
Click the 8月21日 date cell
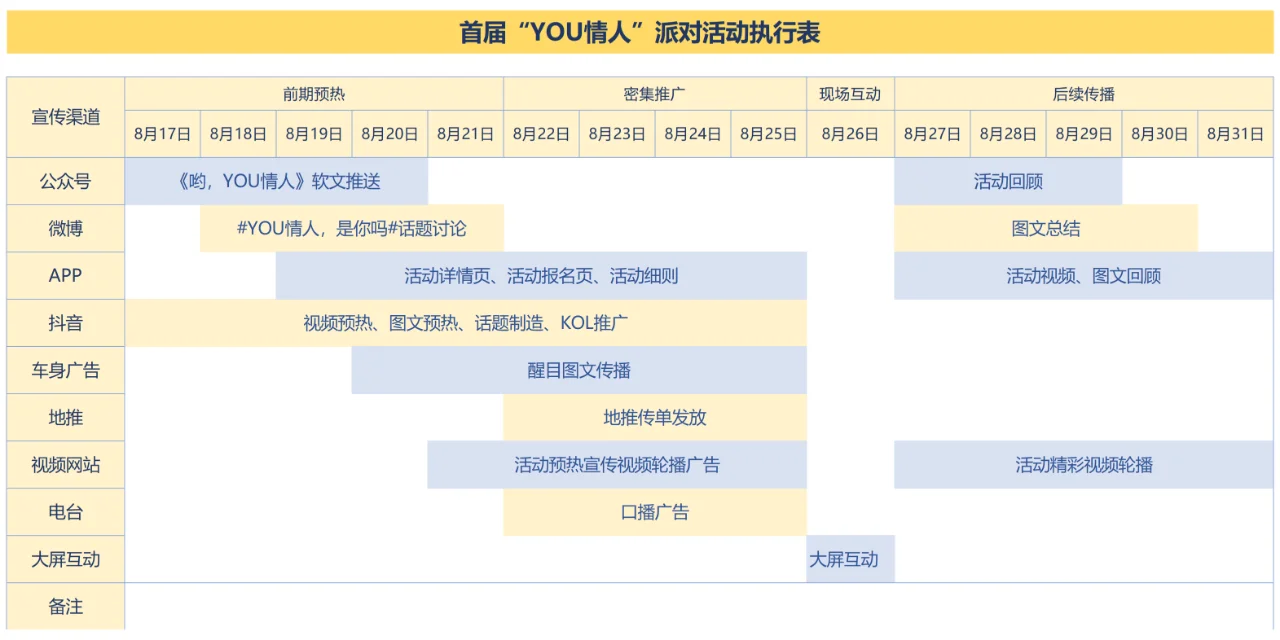pos(466,134)
